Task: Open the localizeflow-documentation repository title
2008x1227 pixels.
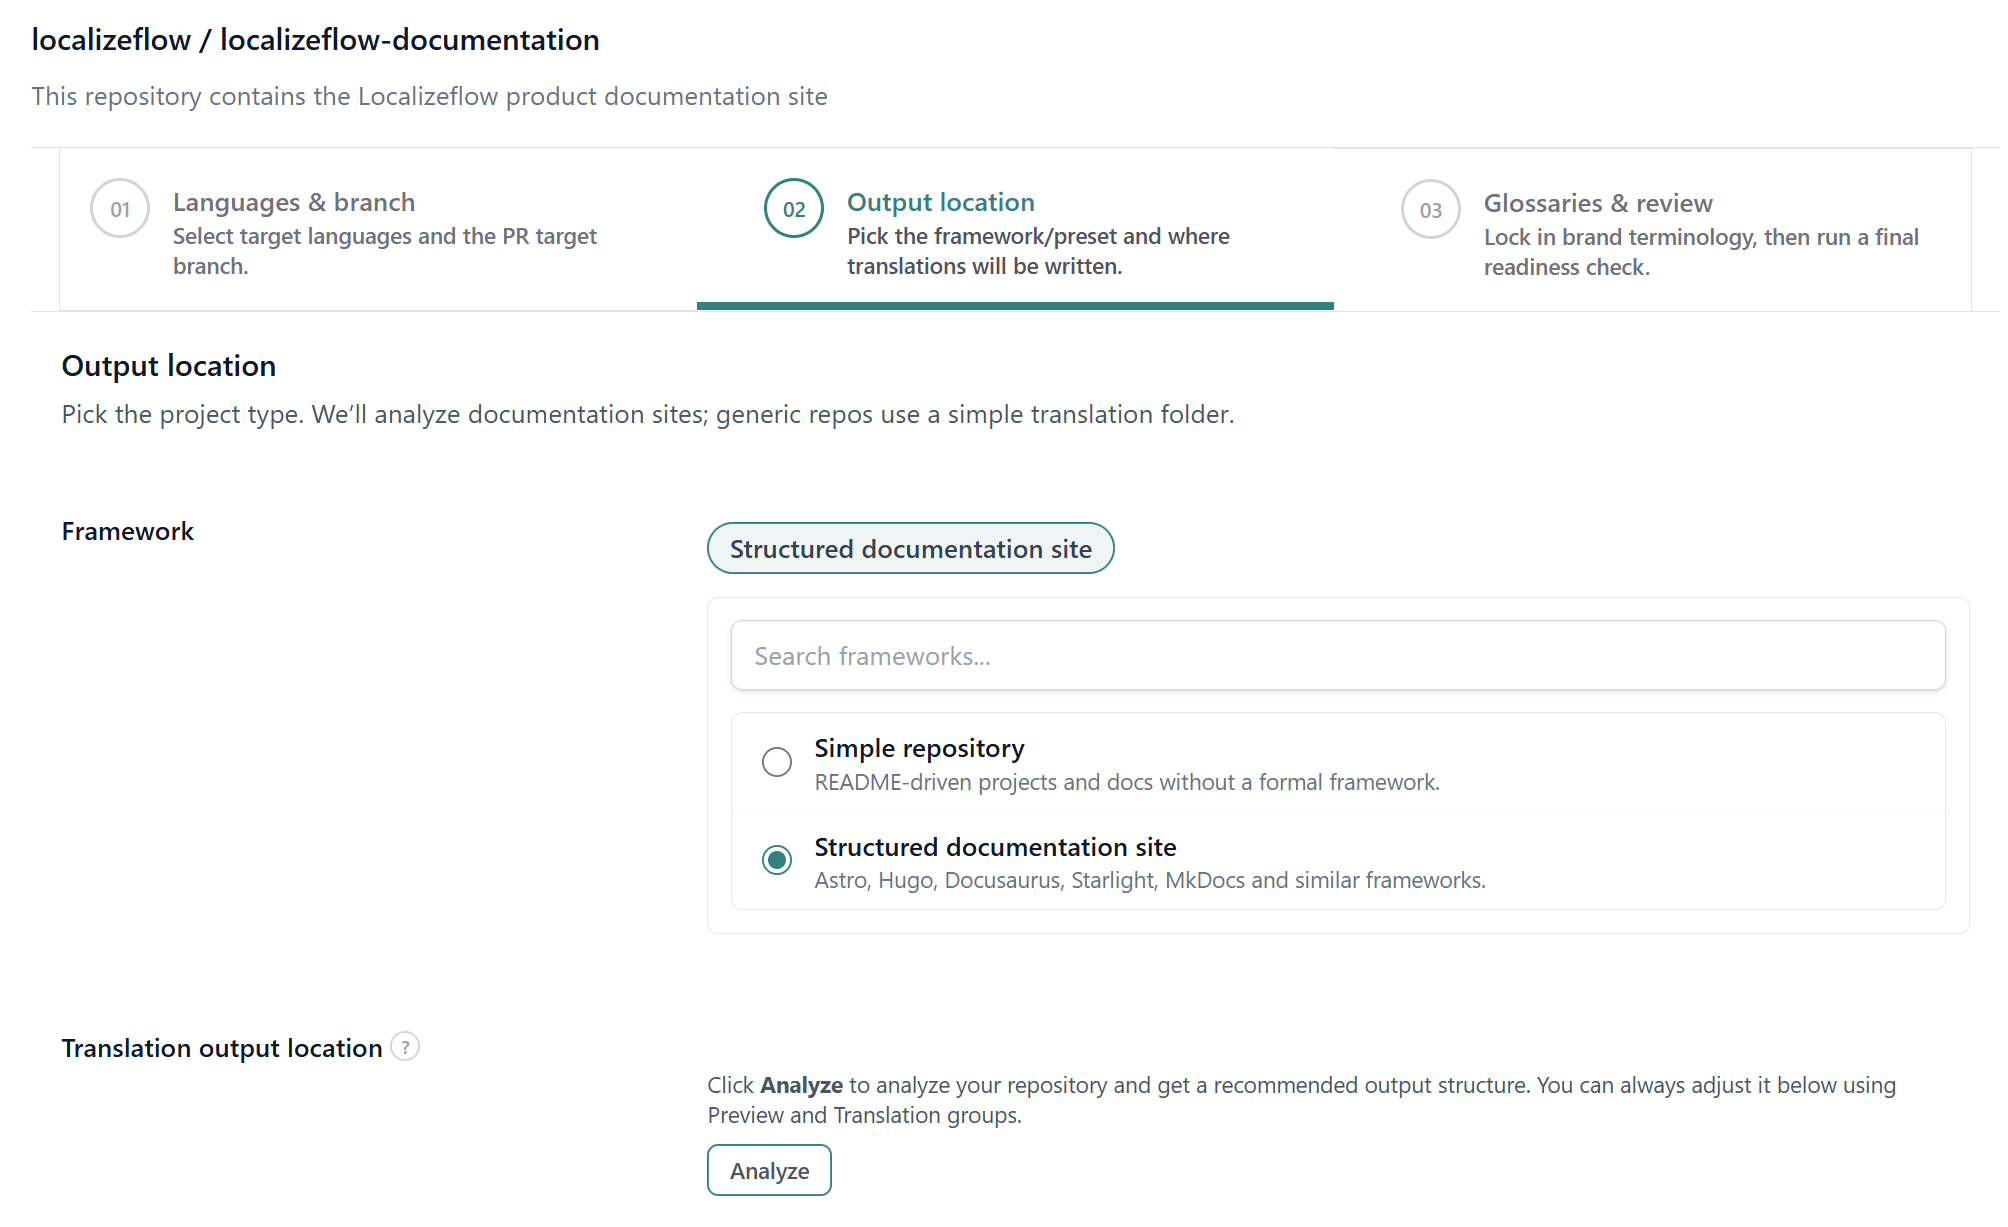Action: [x=315, y=40]
